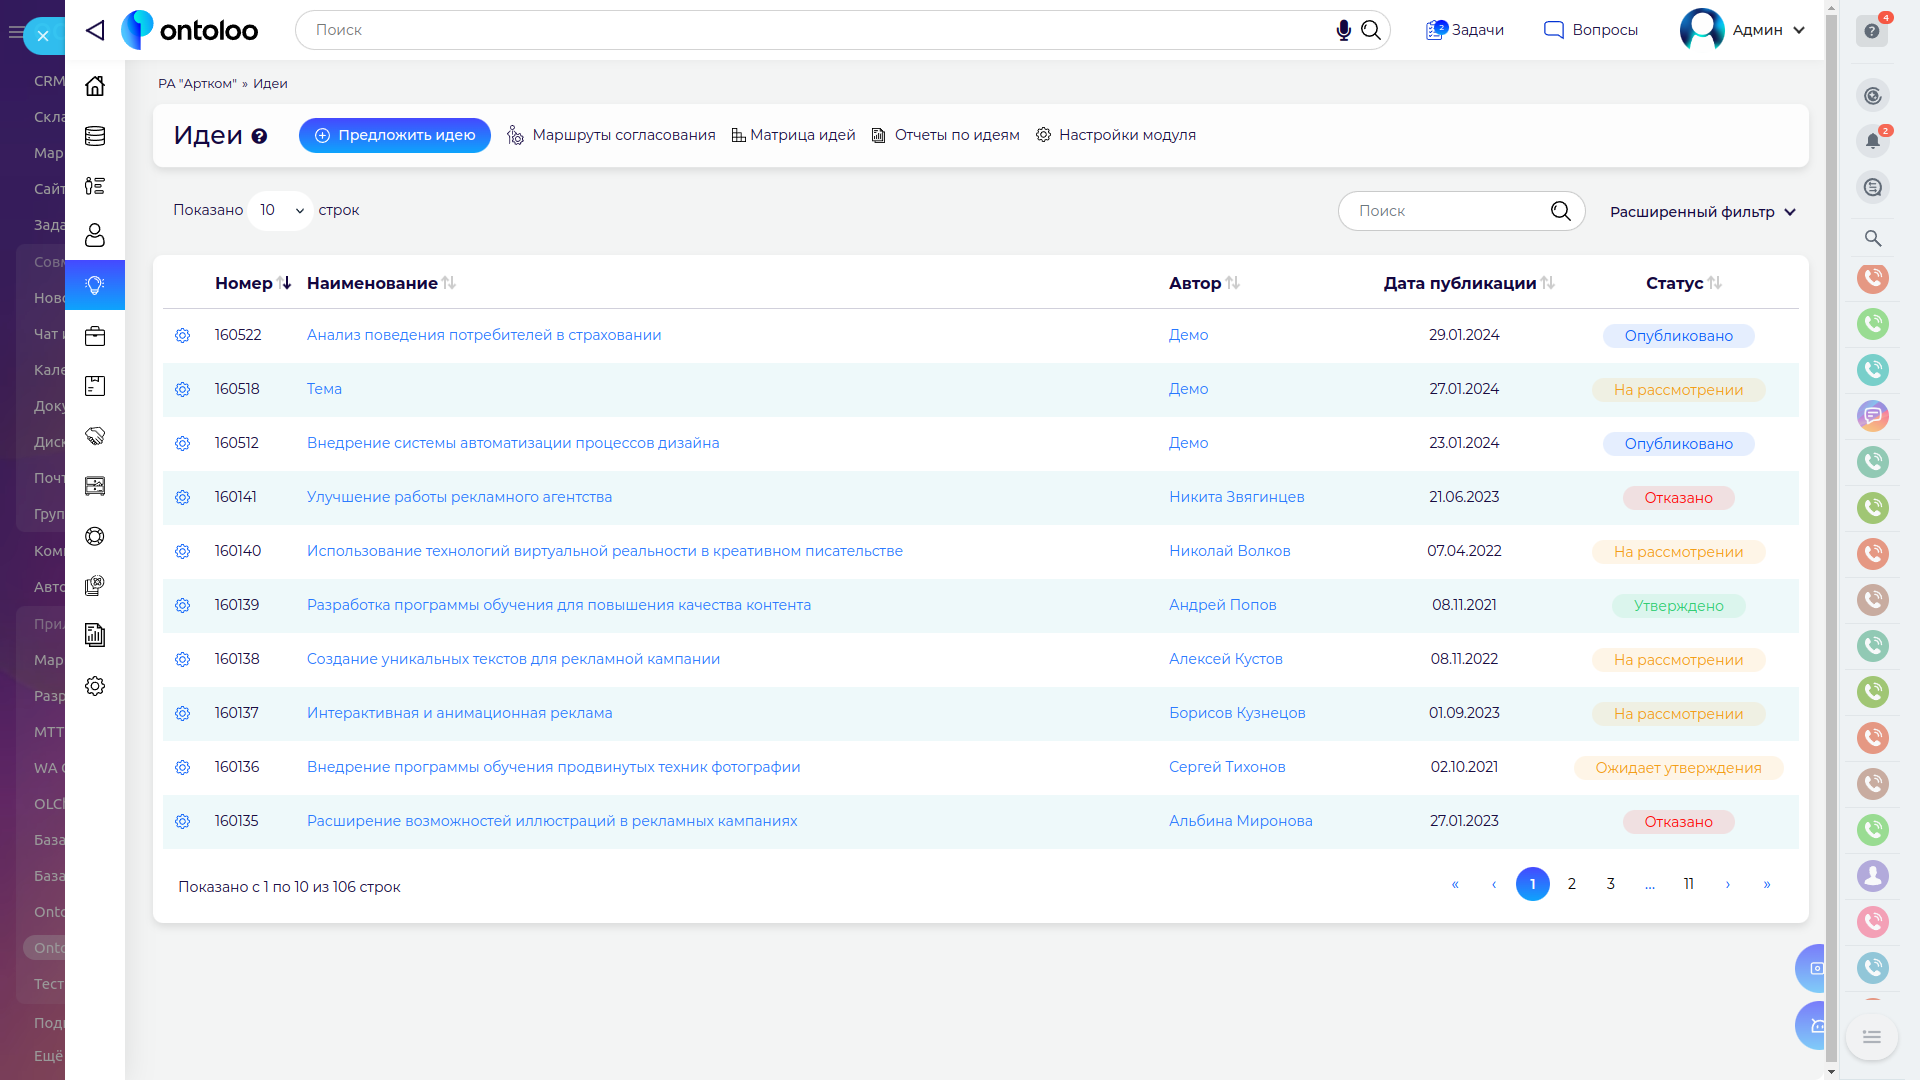This screenshot has height=1080, width=1920.
Task: Click Предложить идею button
Action: coord(395,135)
